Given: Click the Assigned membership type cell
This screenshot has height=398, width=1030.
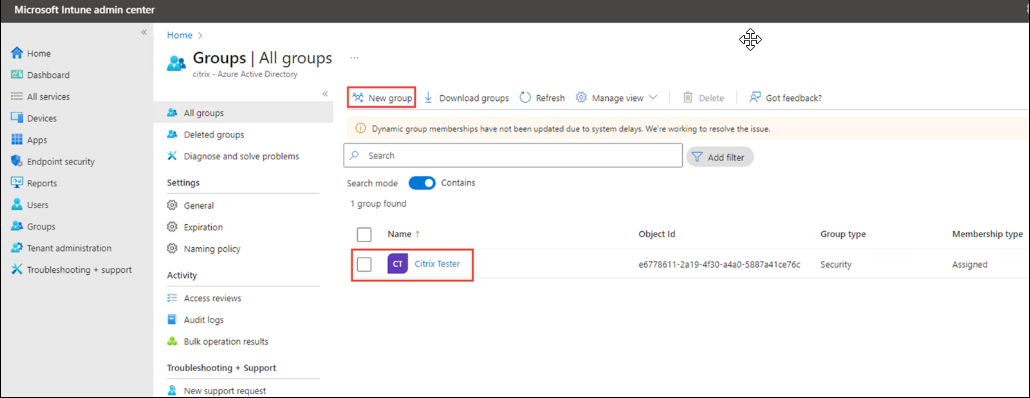Looking at the screenshot, I should (x=970, y=265).
